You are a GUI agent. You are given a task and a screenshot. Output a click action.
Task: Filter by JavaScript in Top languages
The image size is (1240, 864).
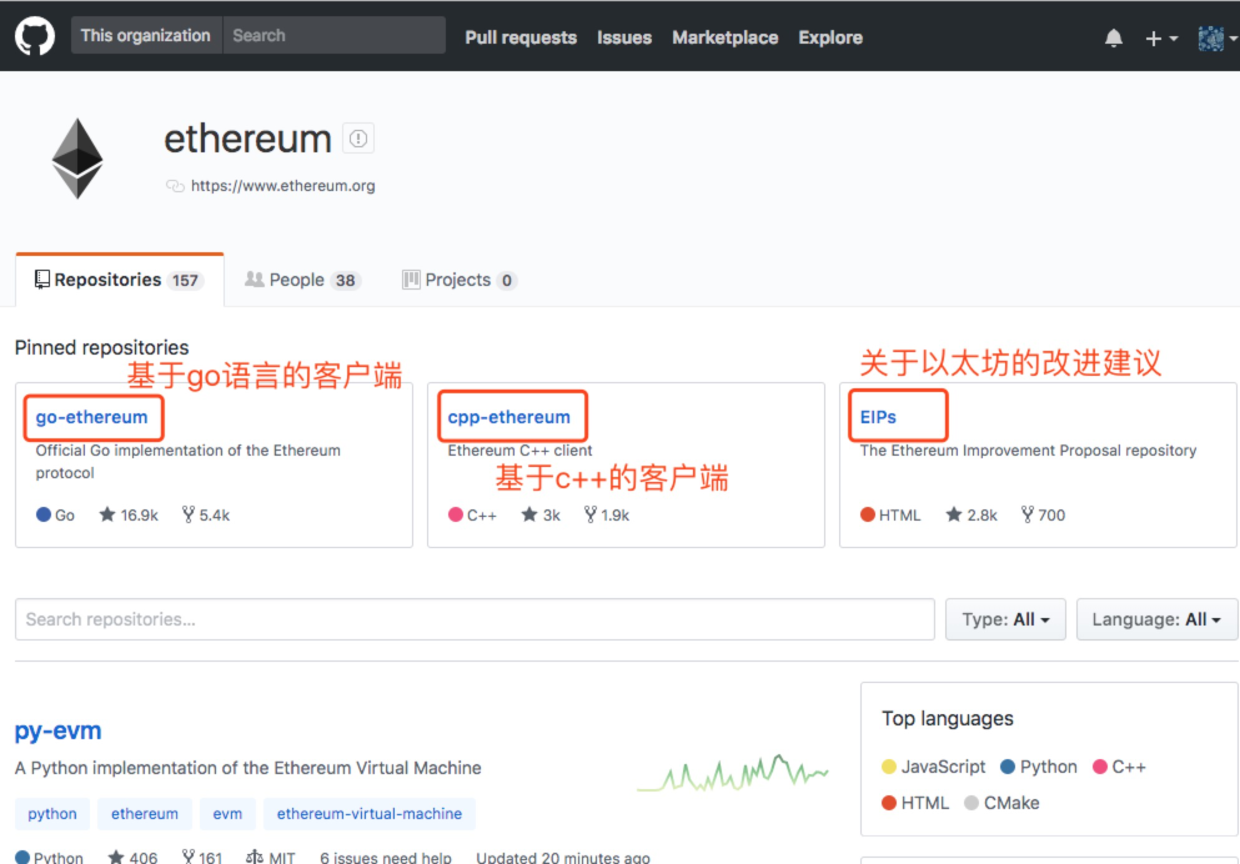934,767
